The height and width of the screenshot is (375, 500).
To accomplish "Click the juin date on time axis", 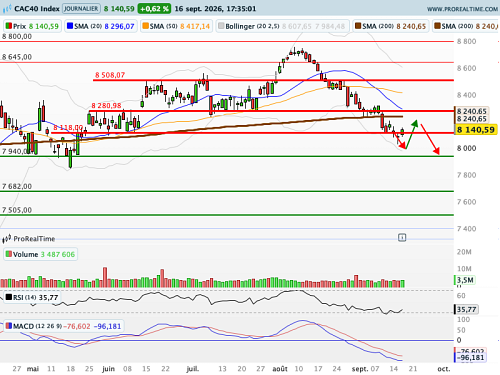I will point(108,369).
